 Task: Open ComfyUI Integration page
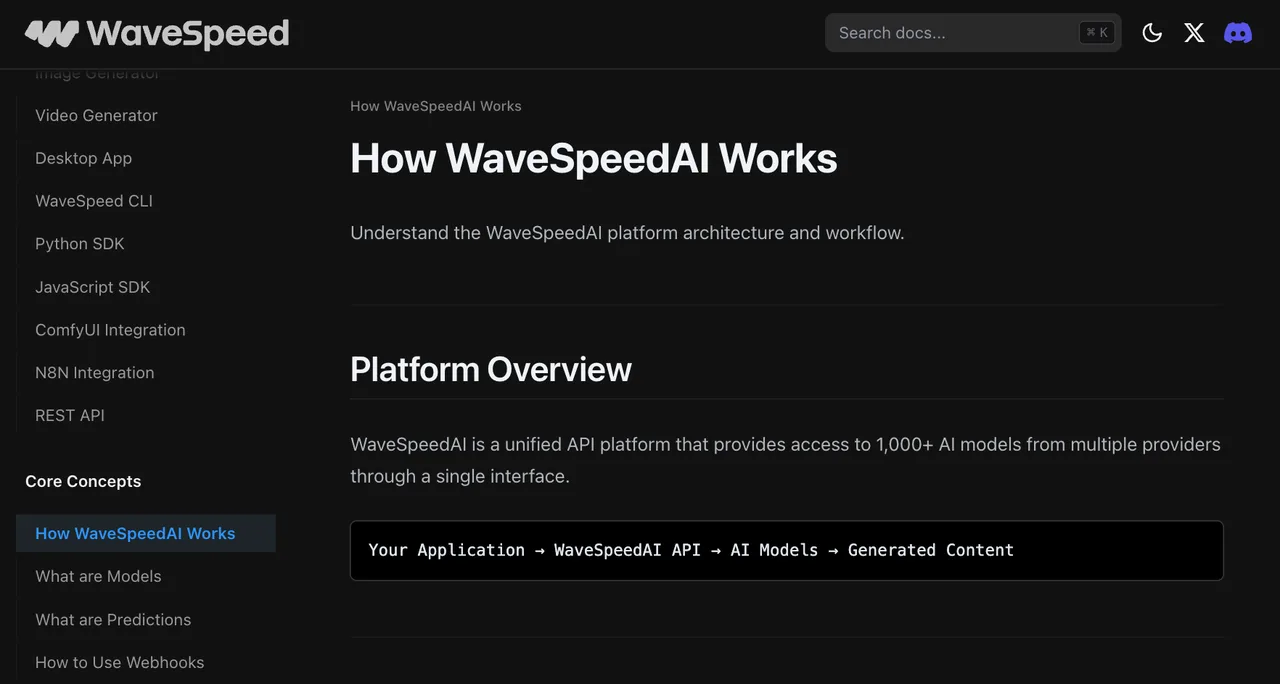coord(110,330)
